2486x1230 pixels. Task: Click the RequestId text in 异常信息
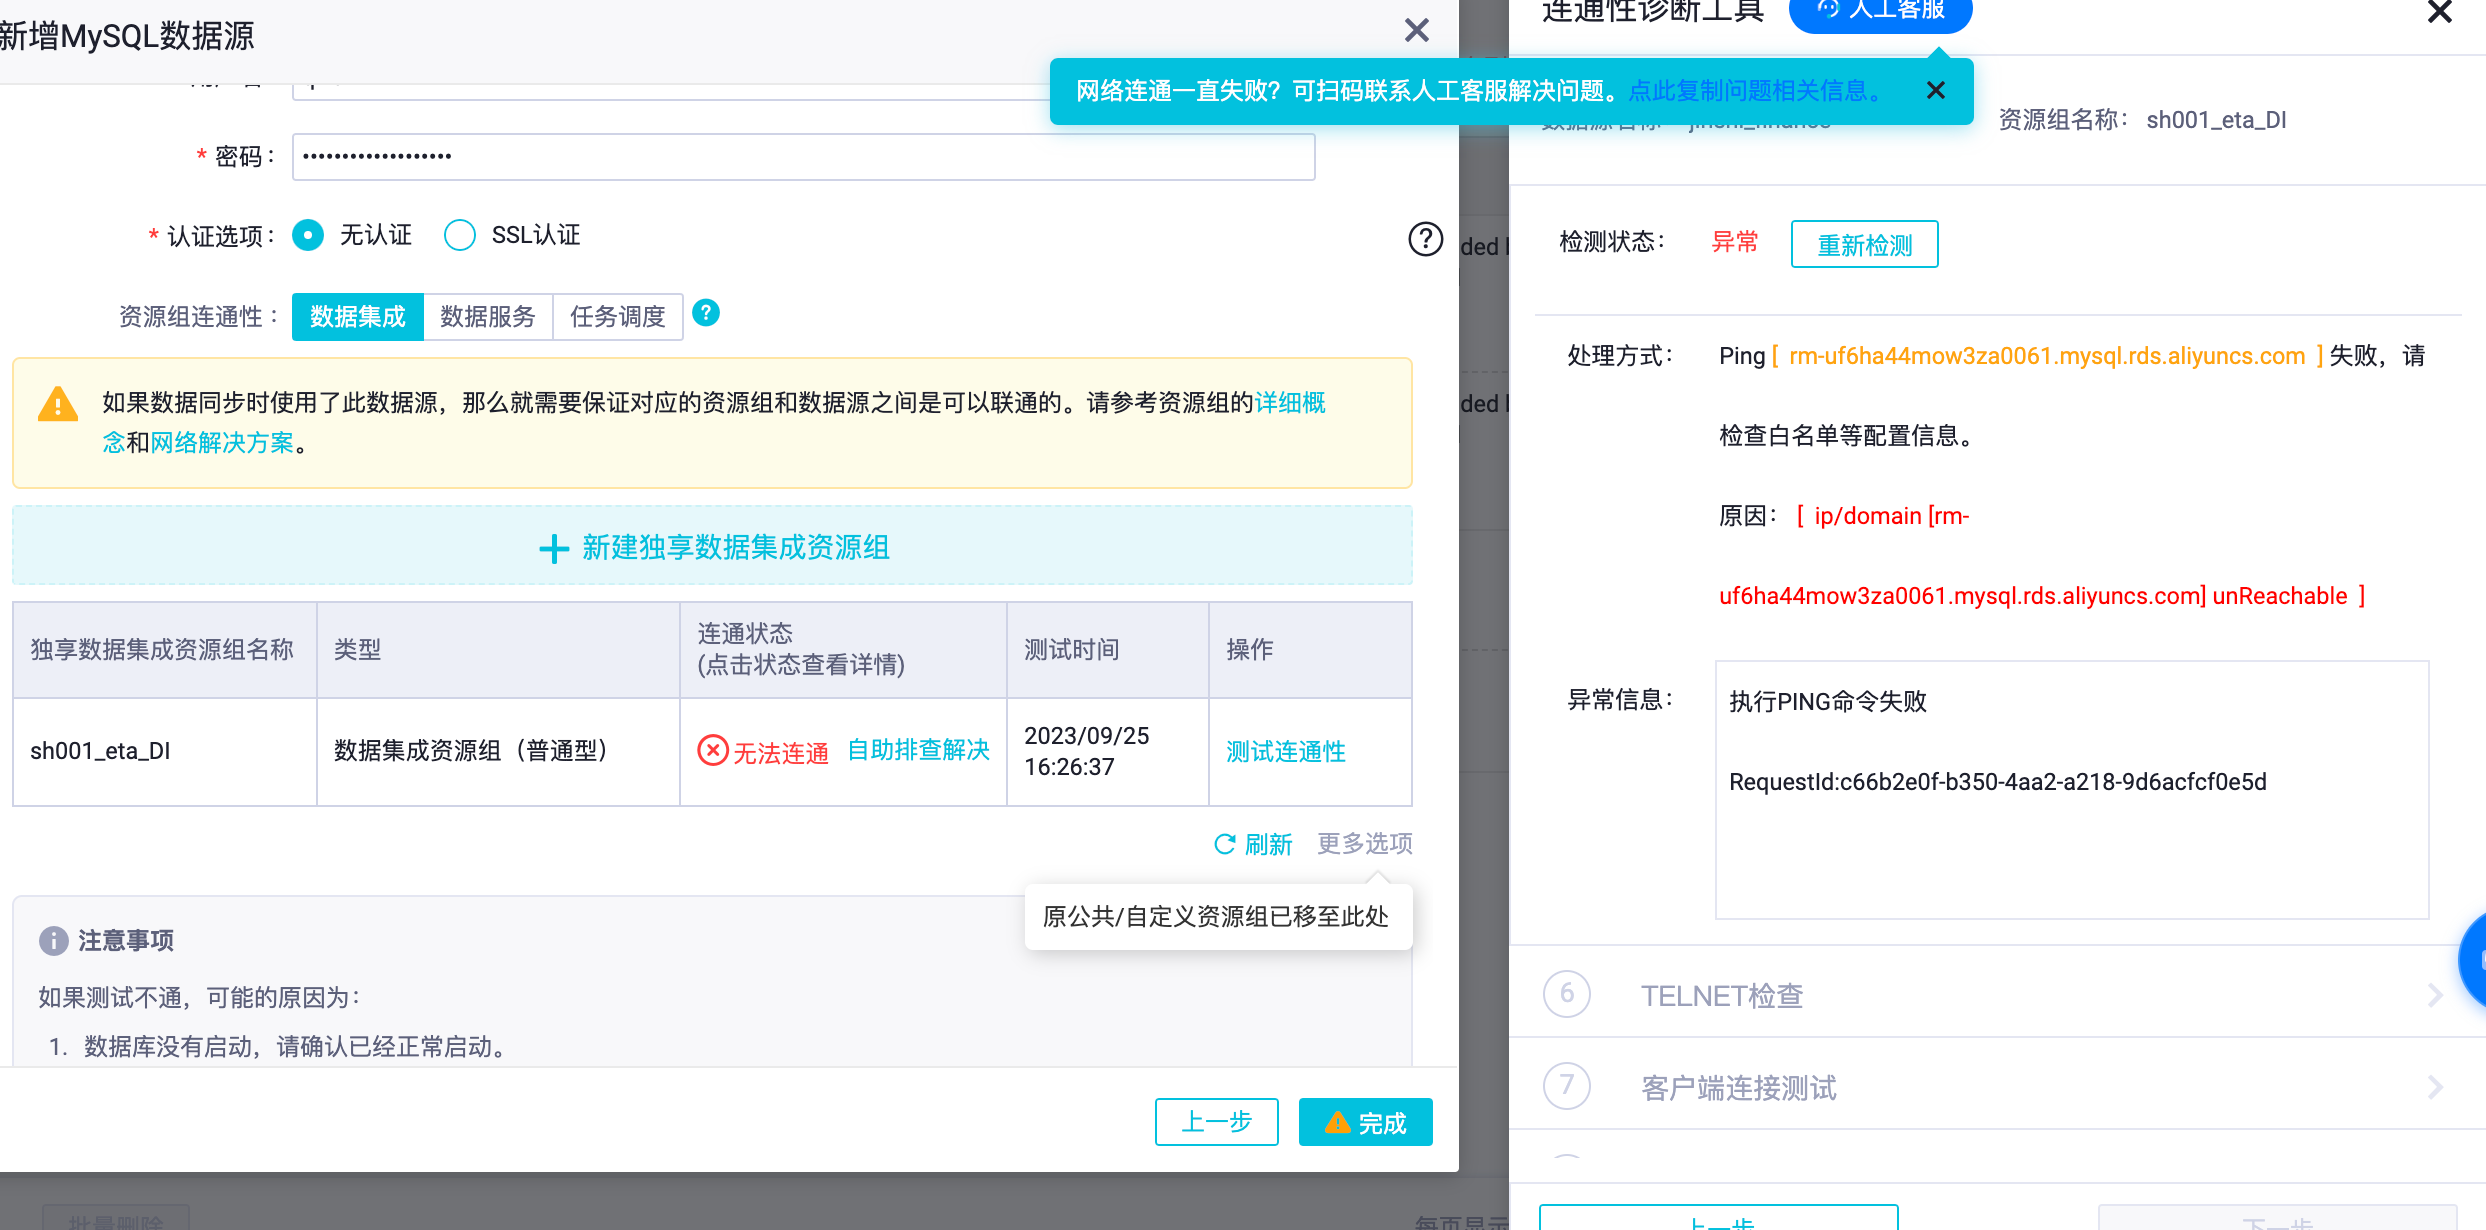point(1997,782)
